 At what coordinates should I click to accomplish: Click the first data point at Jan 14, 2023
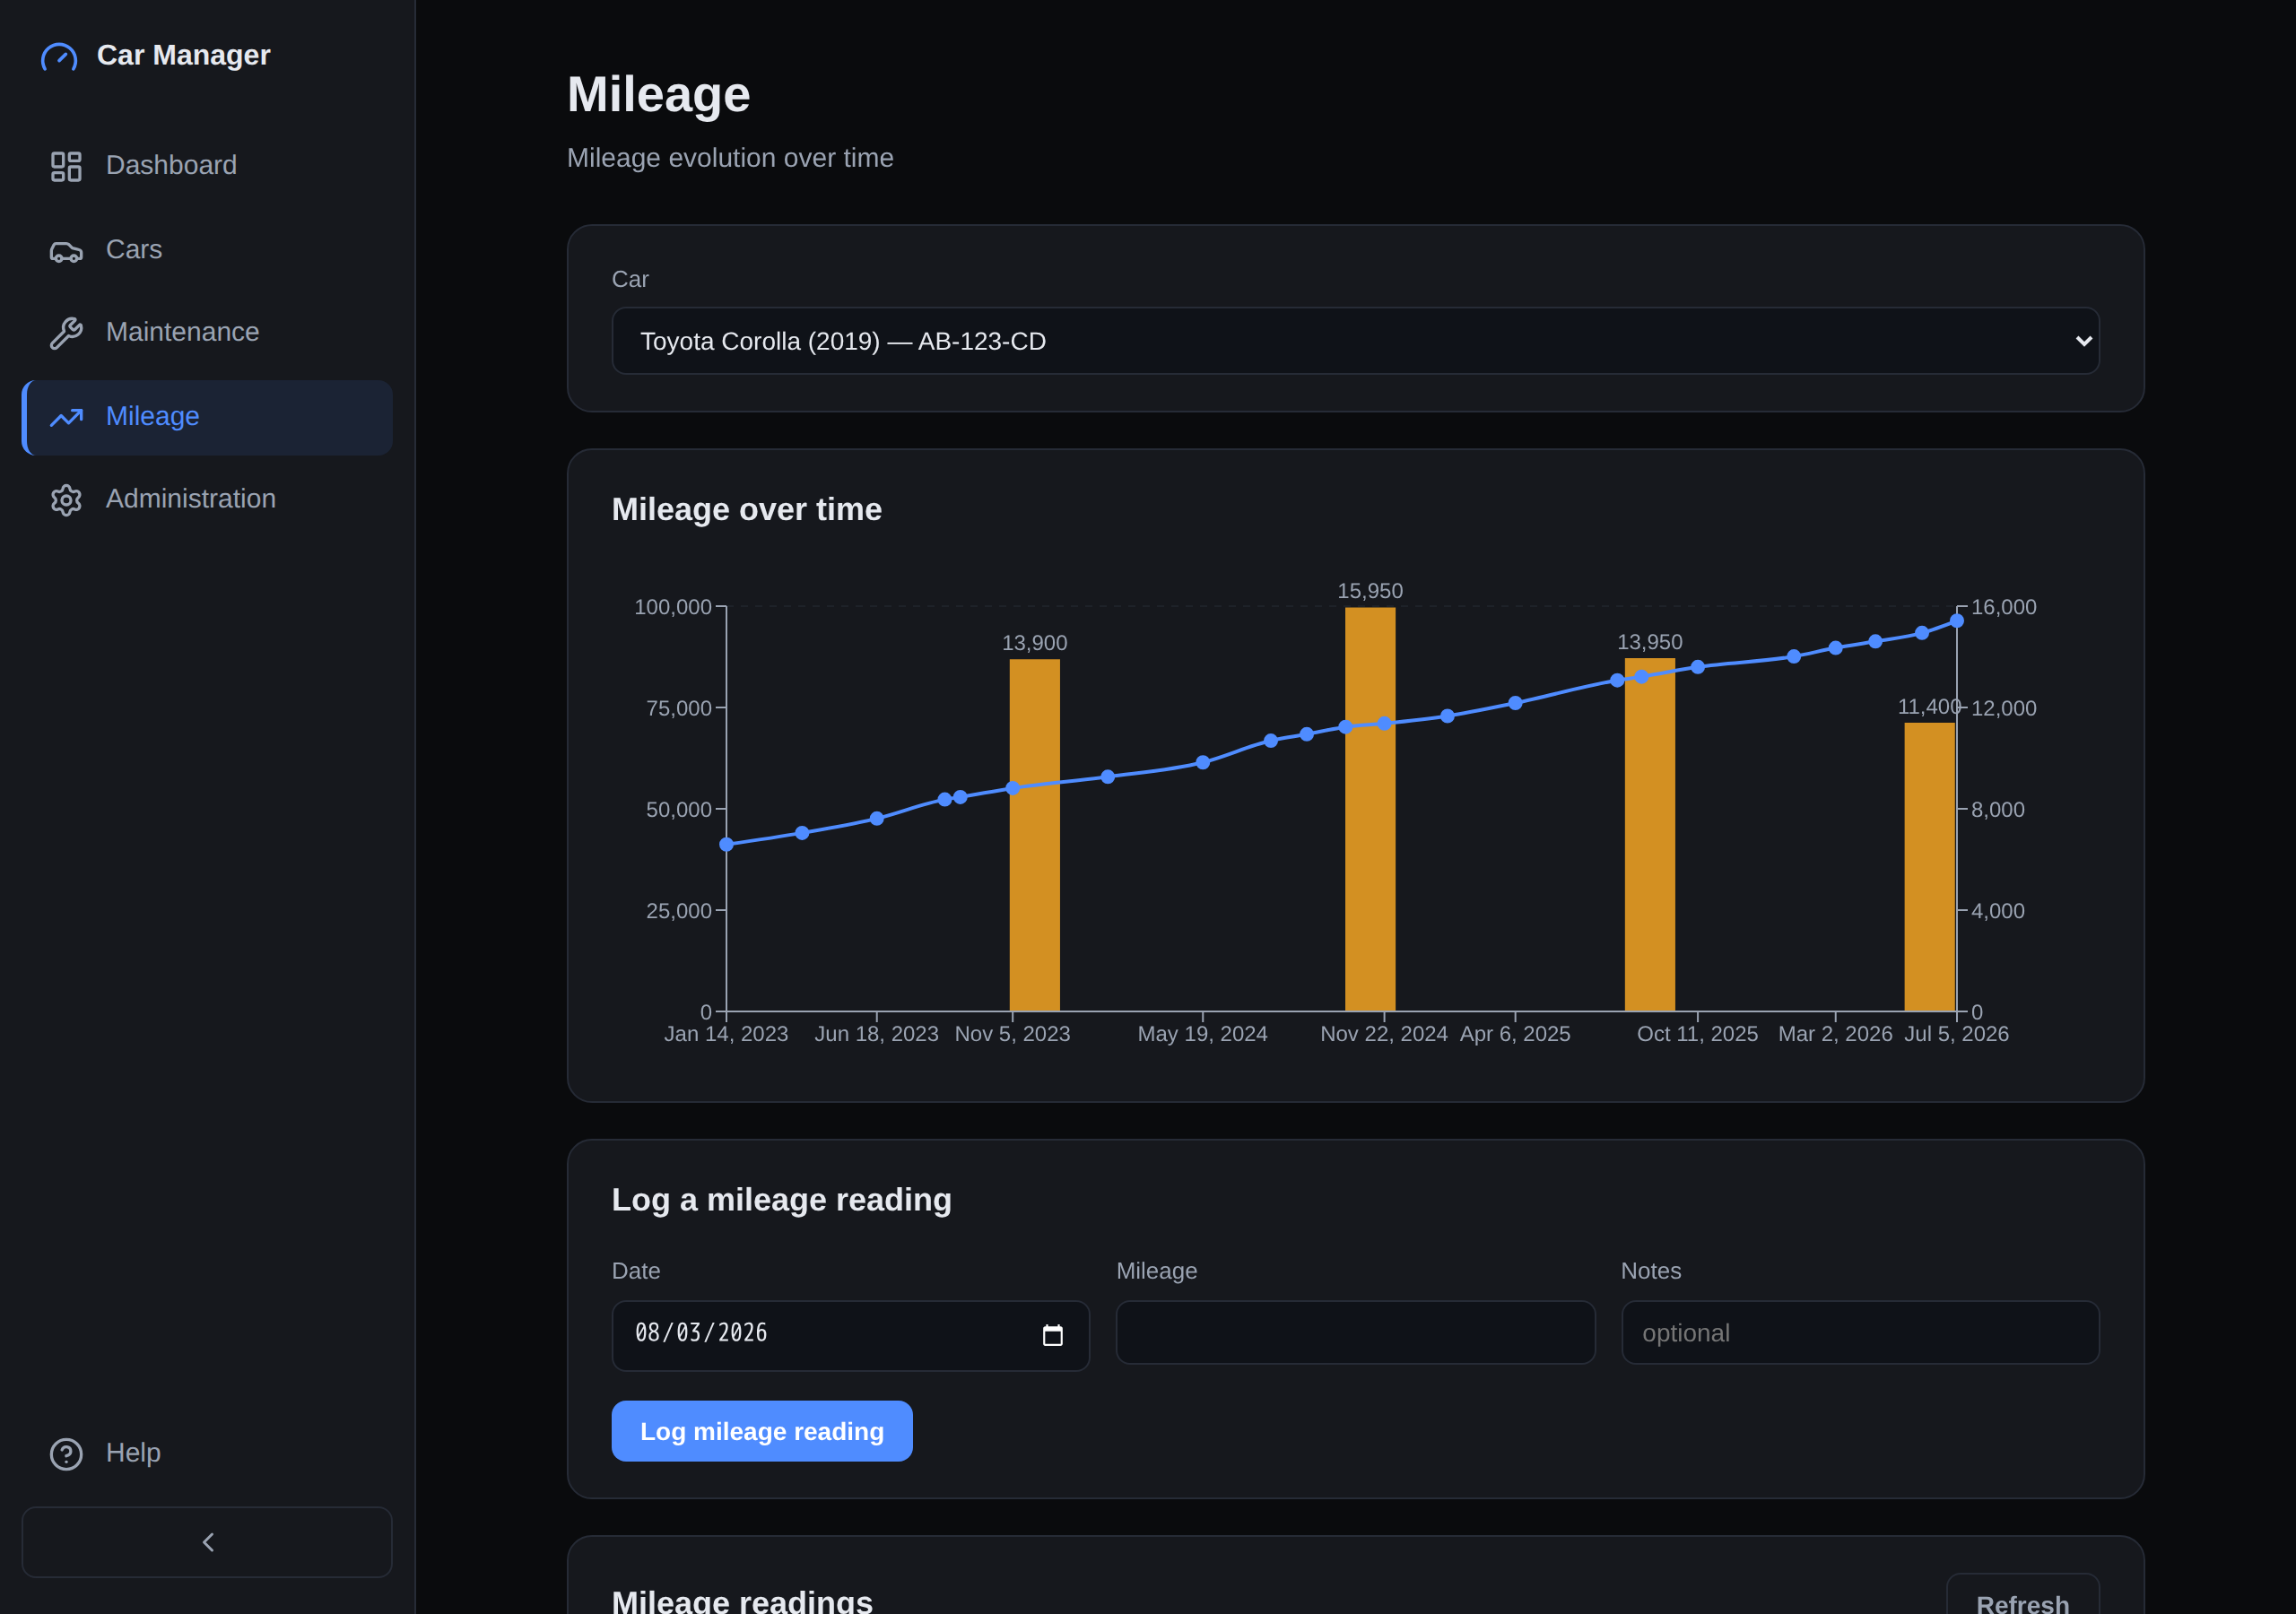click(727, 845)
